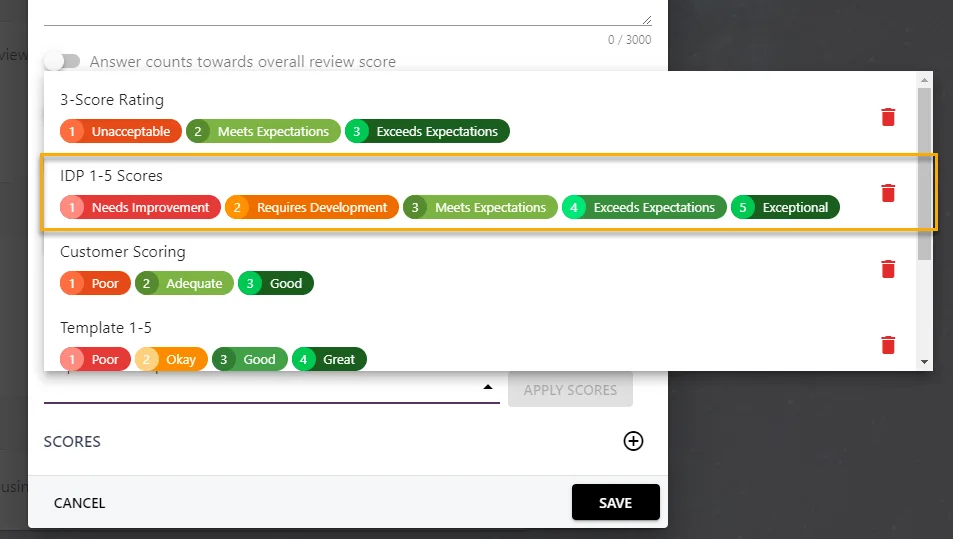The width and height of the screenshot is (953, 539).
Task: Click the Good chip in Template 1-5
Action: (x=250, y=359)
